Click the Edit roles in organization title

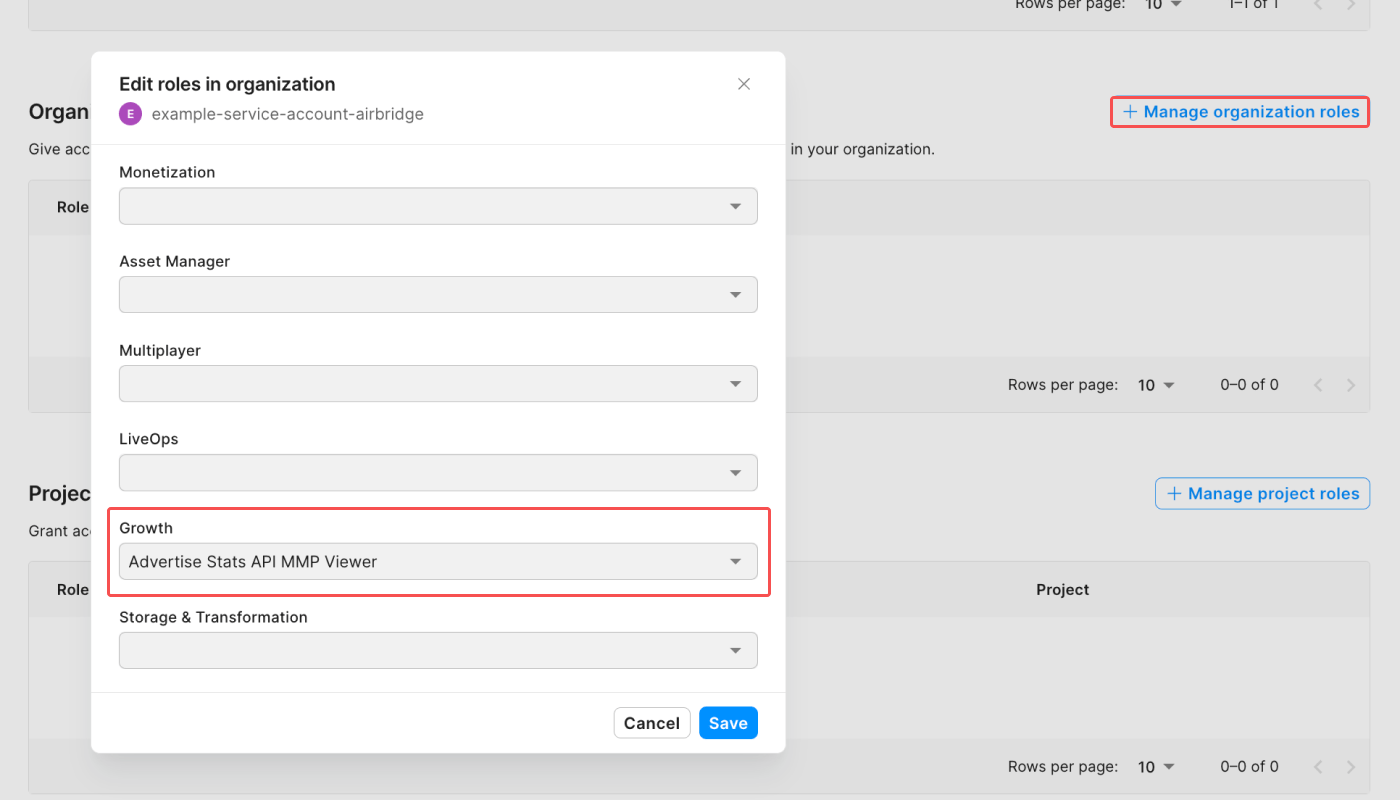pos(227,84)
